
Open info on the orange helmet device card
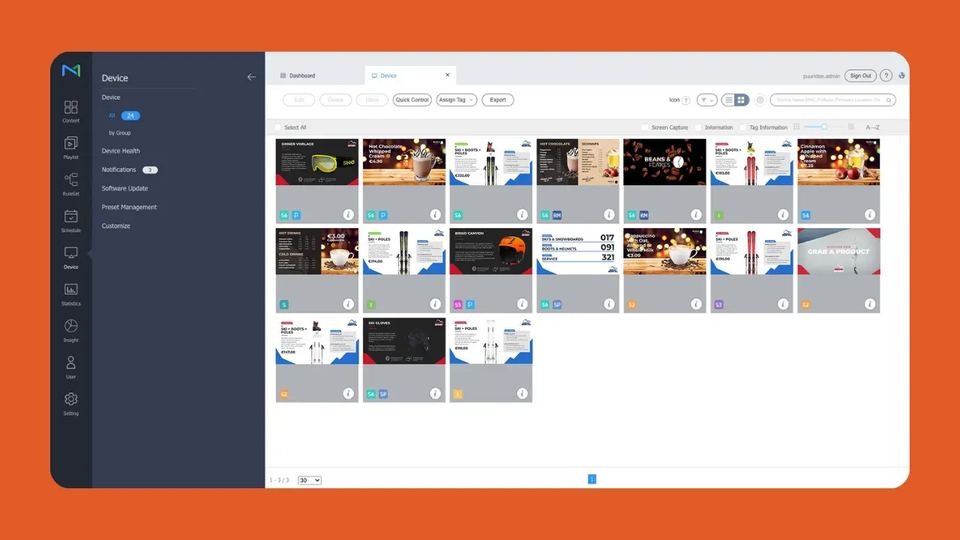522,304
